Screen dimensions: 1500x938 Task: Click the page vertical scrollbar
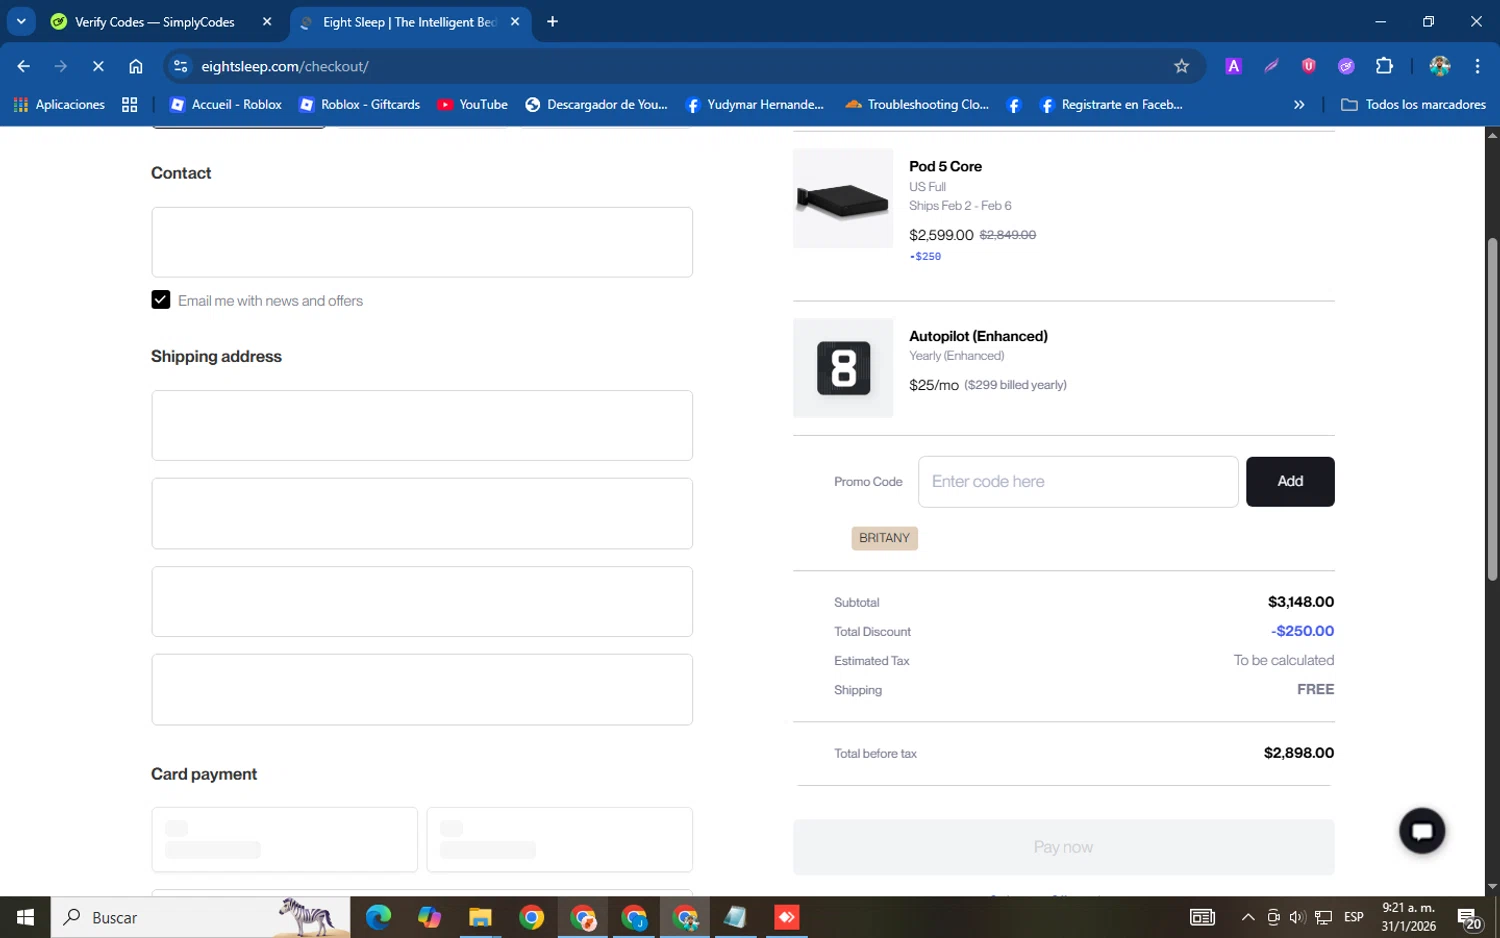pyautogui.click(x=1492, y=408)
